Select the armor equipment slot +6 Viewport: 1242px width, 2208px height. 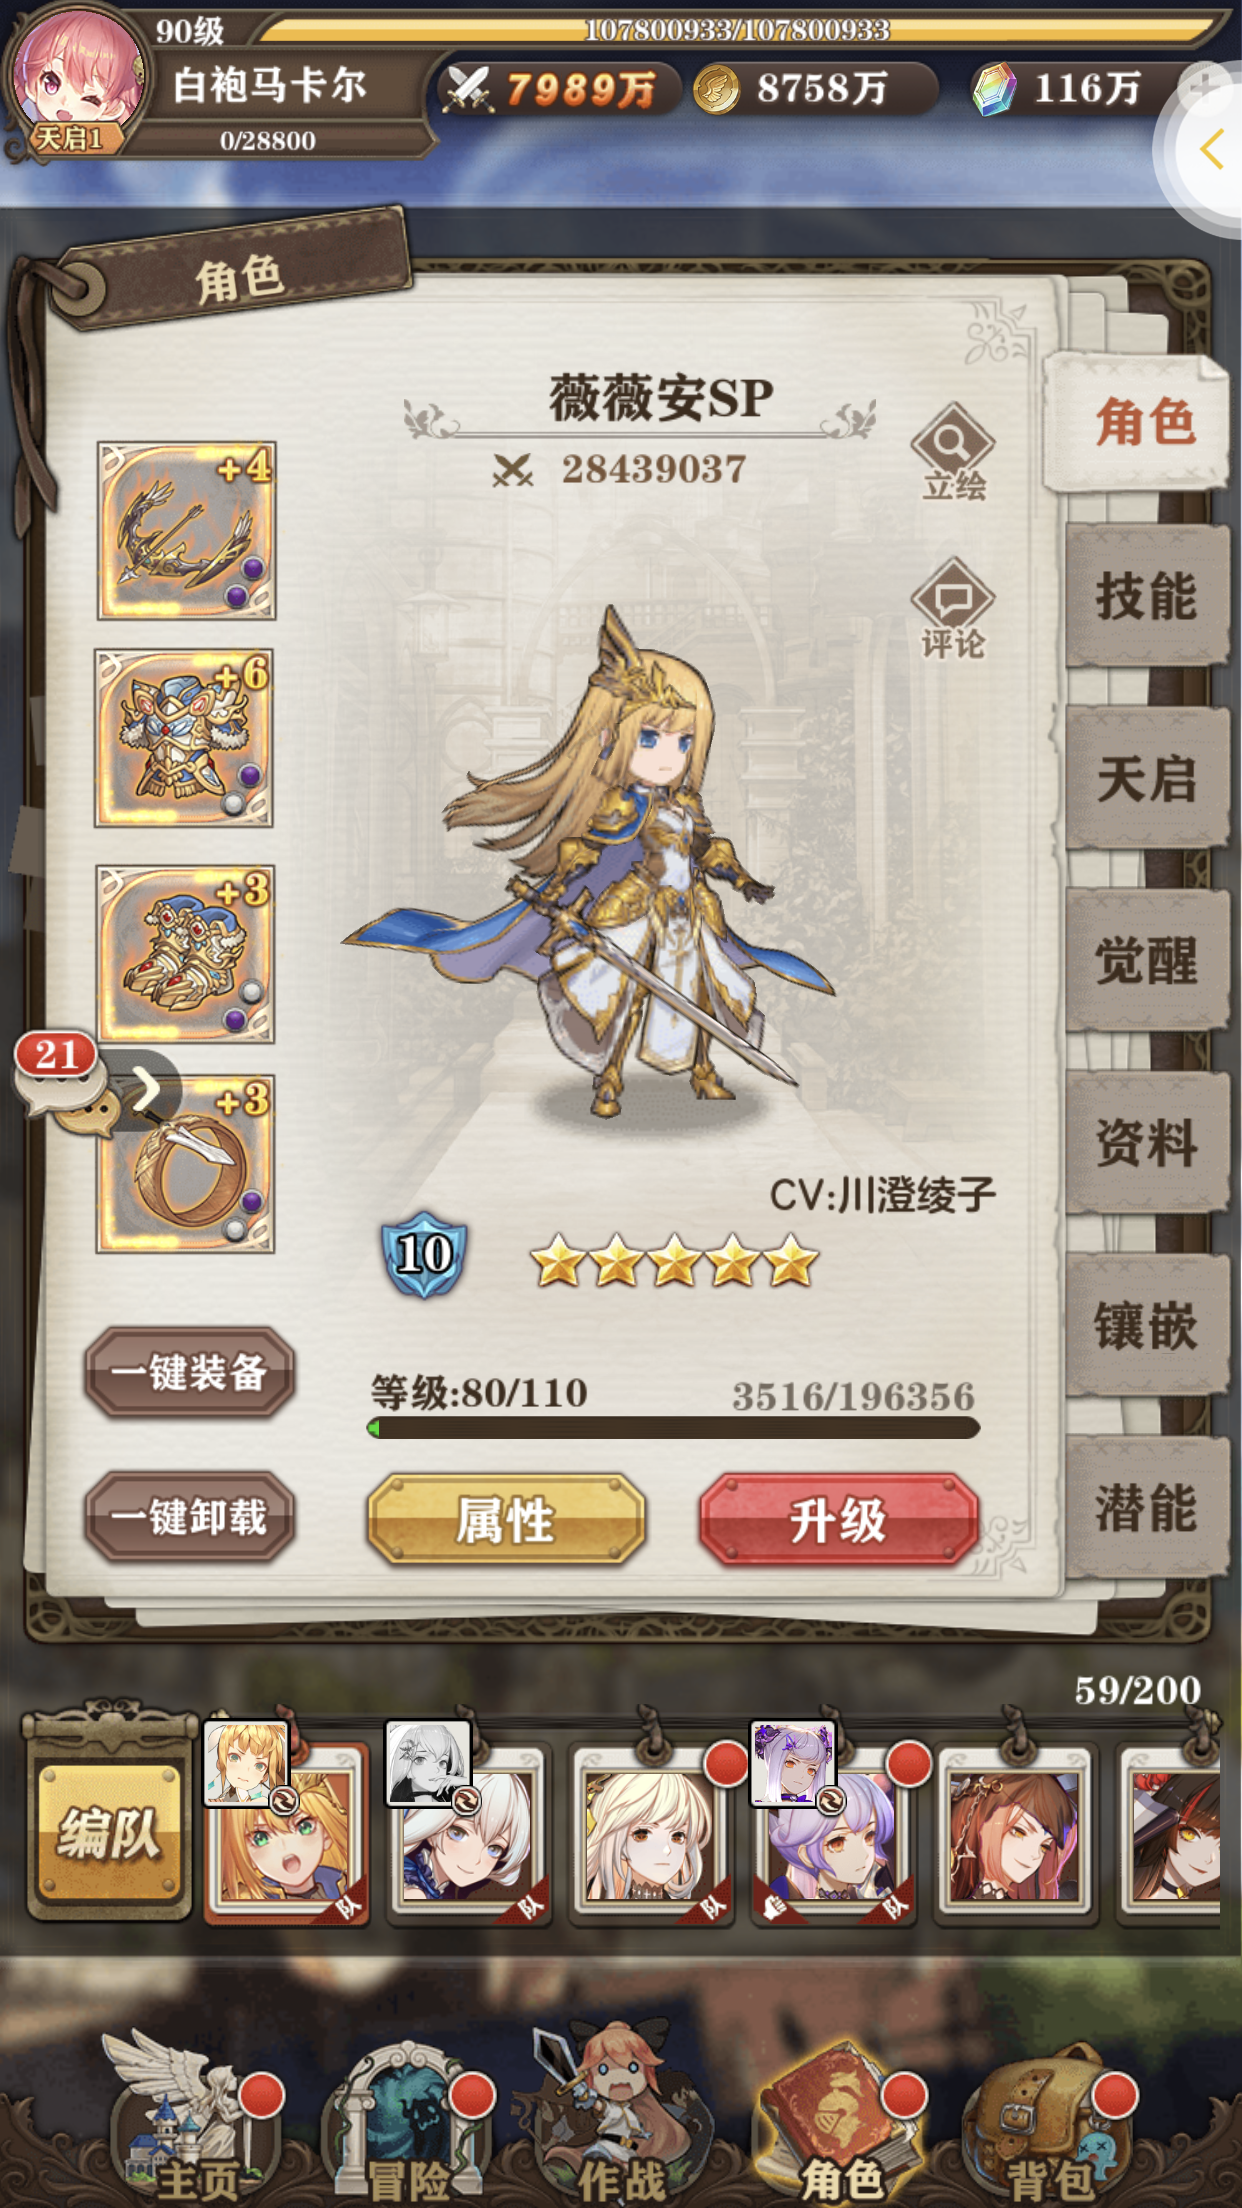pos(184,738)
